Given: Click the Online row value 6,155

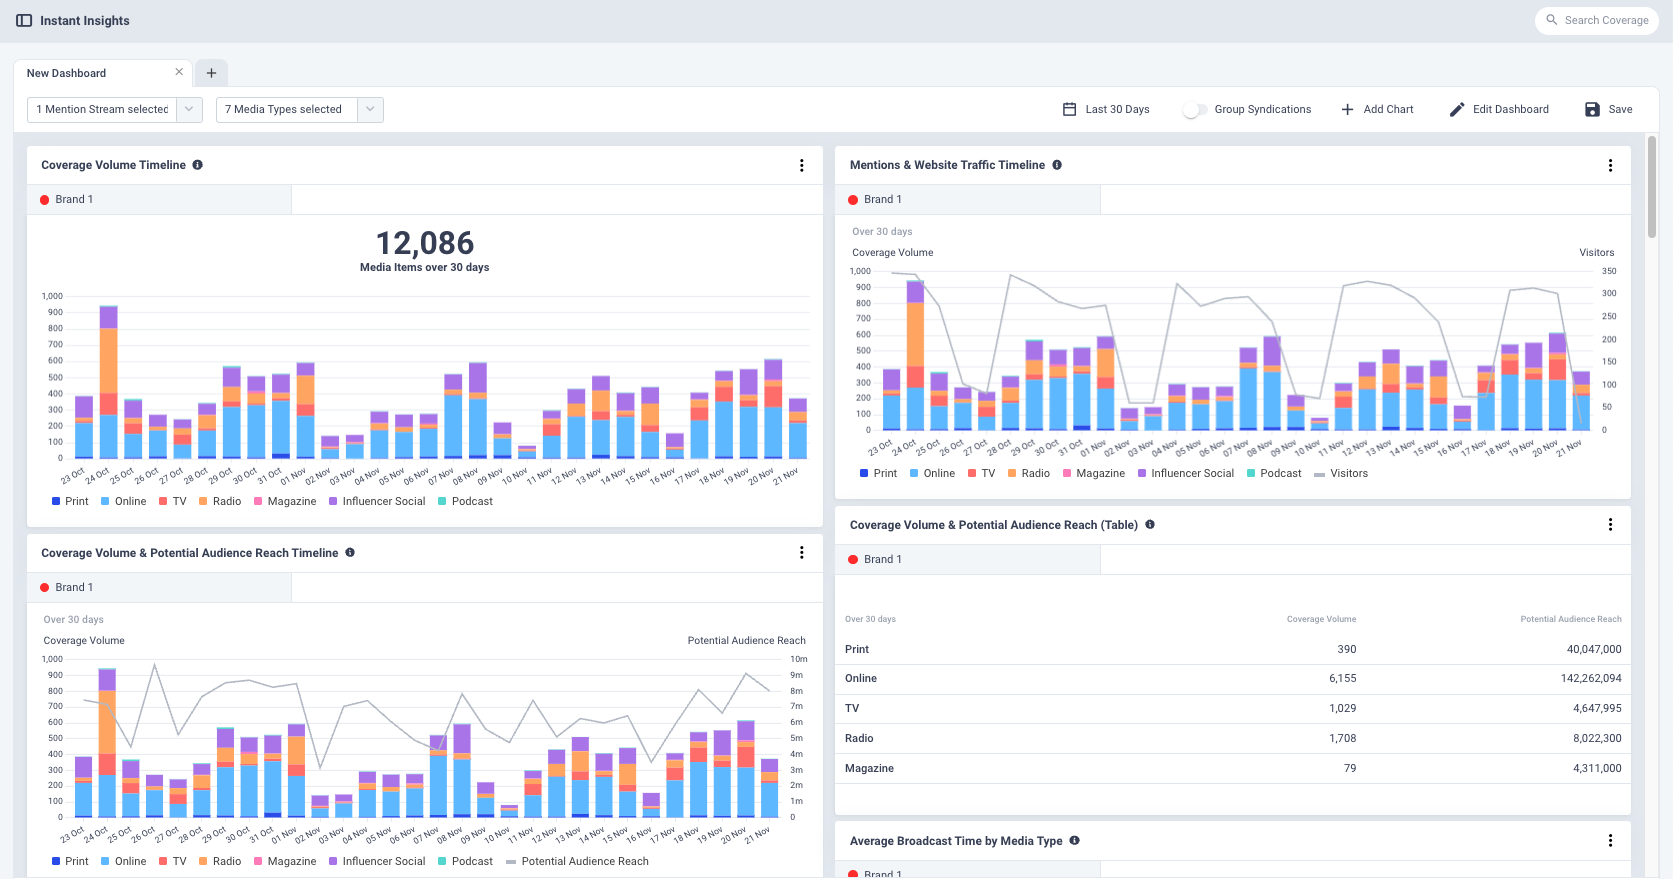Looking at the screenshot, I should pos(1343,678).
